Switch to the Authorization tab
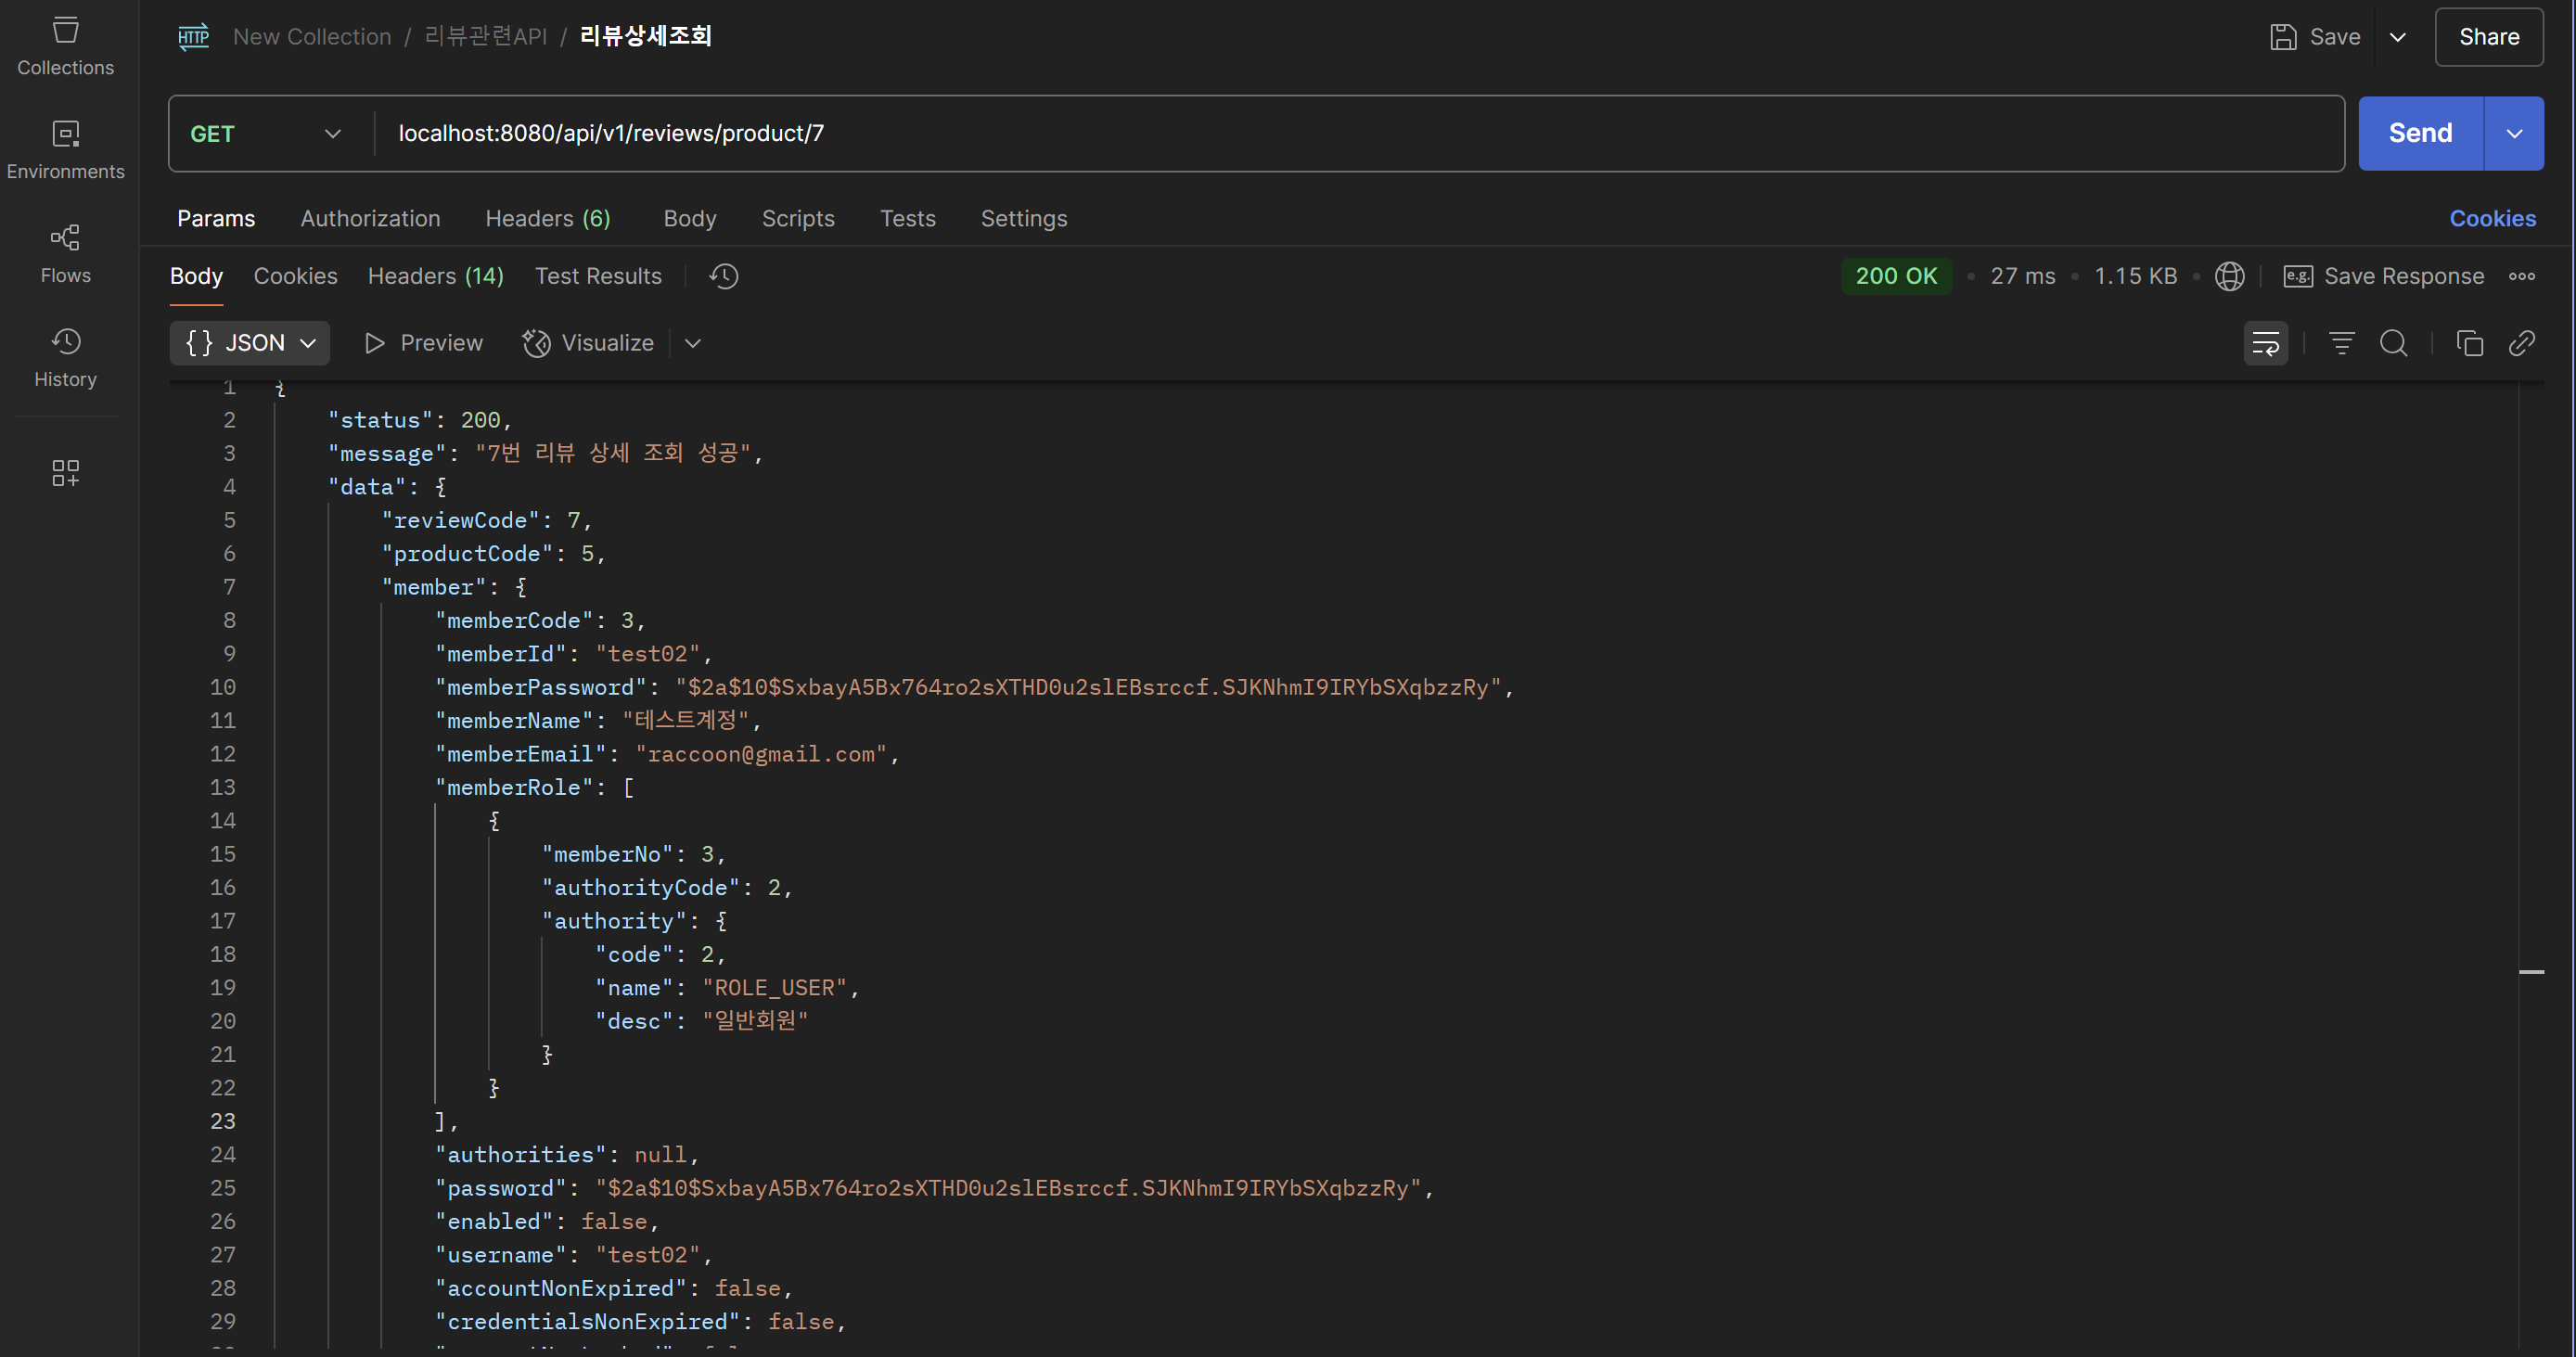This screenshot has width=2576, height=1357. (370, 218)
